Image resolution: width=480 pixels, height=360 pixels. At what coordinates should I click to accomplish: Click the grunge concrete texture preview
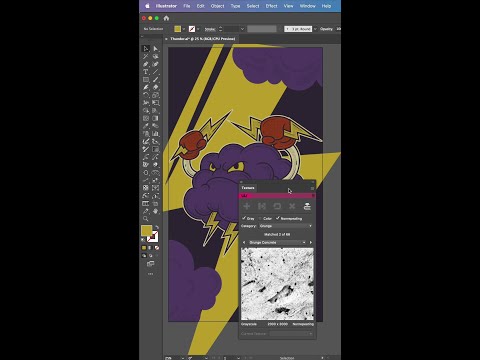(277, 284)
